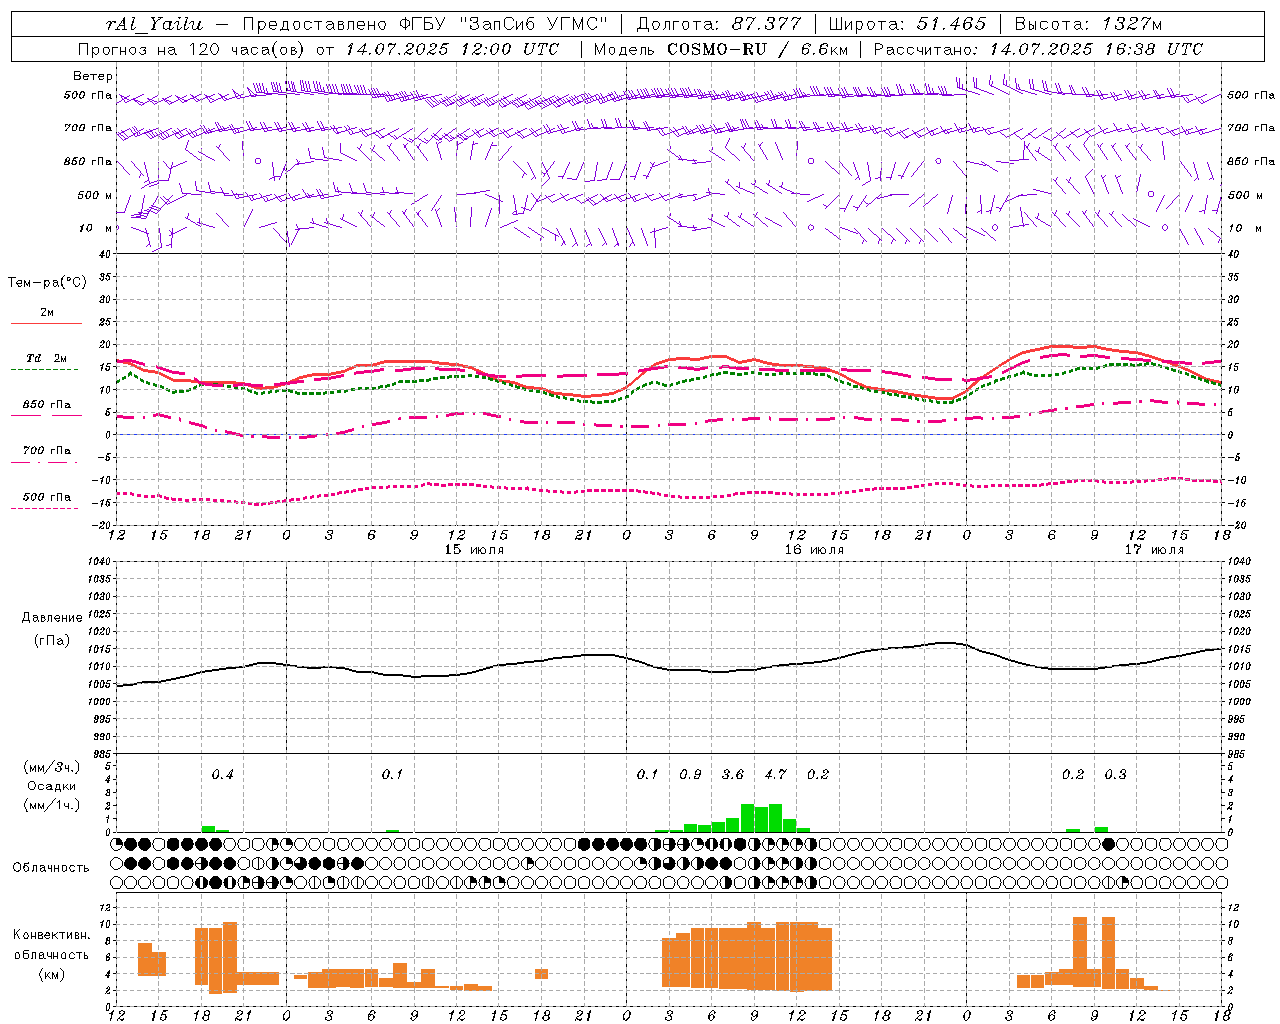This screenshot has width=1280, height=1024.
Task: Click the 0.4 precipitation total
Action: click(x=222, y=774)
